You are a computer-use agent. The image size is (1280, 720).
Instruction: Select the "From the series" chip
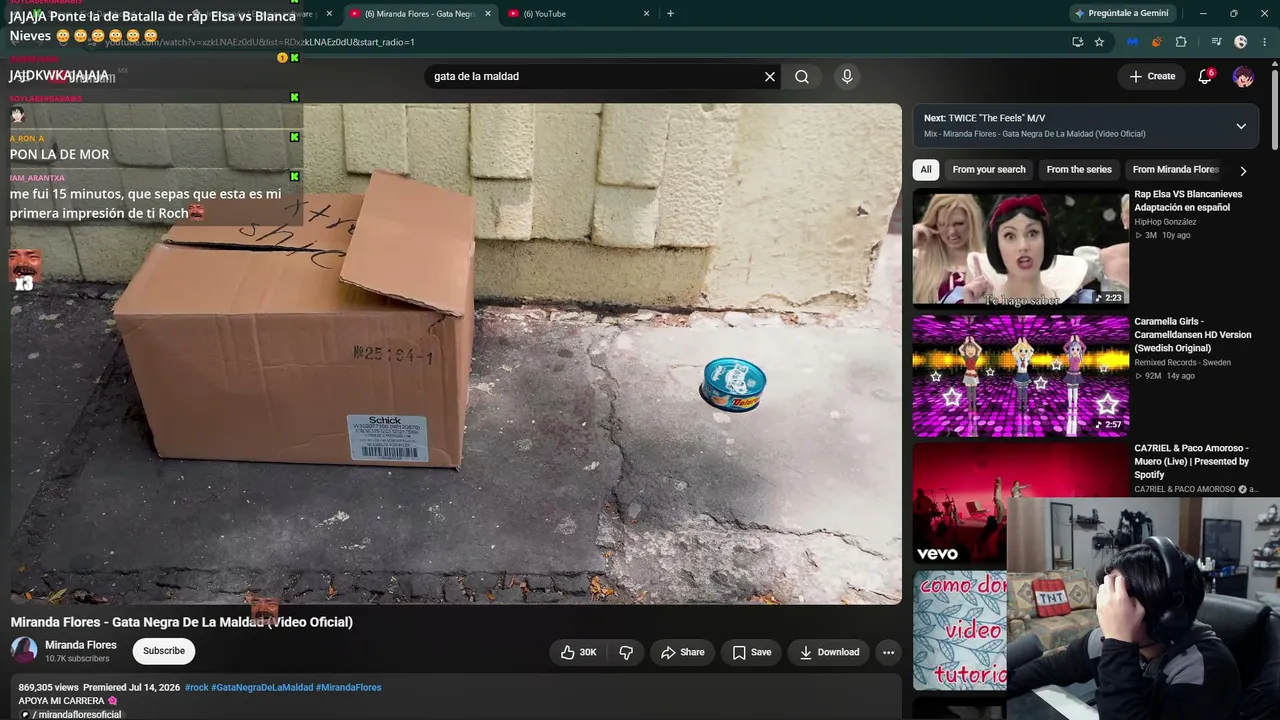tap(1079, 170)
